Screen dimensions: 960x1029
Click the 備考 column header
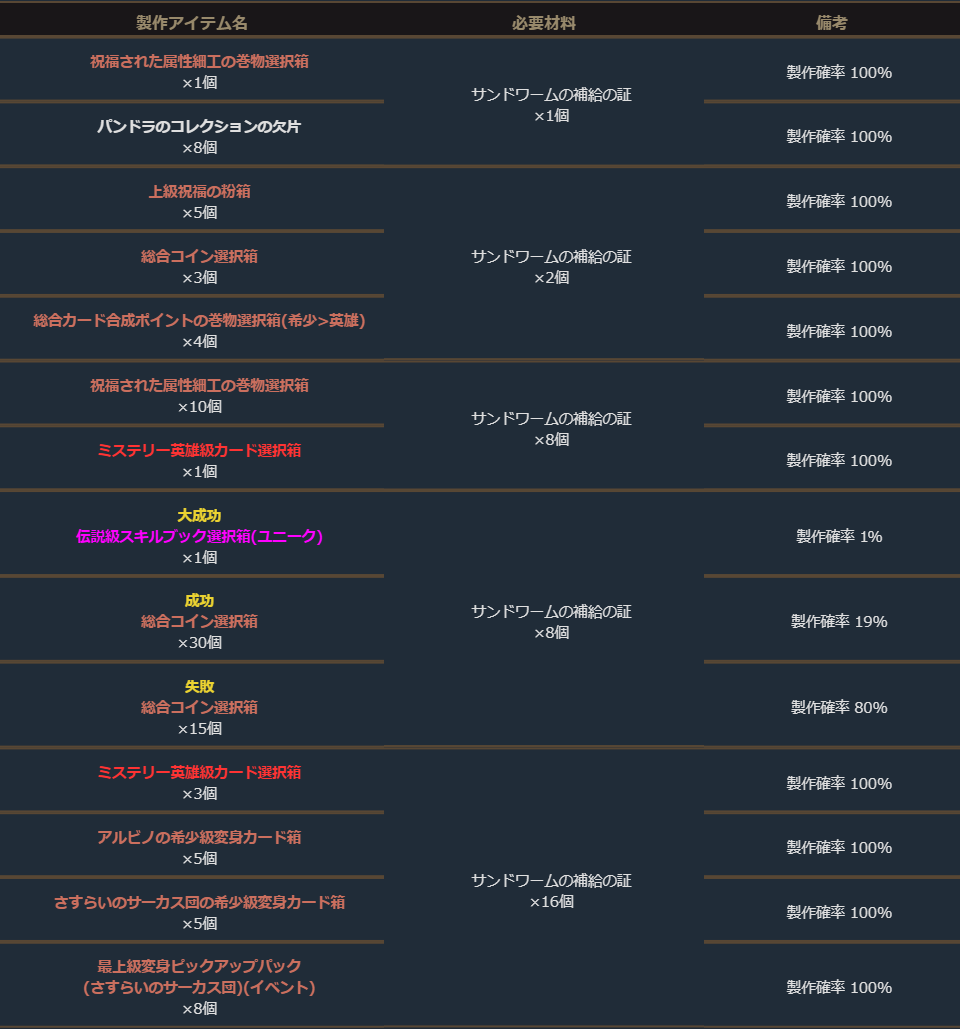[x=832, y=23]
